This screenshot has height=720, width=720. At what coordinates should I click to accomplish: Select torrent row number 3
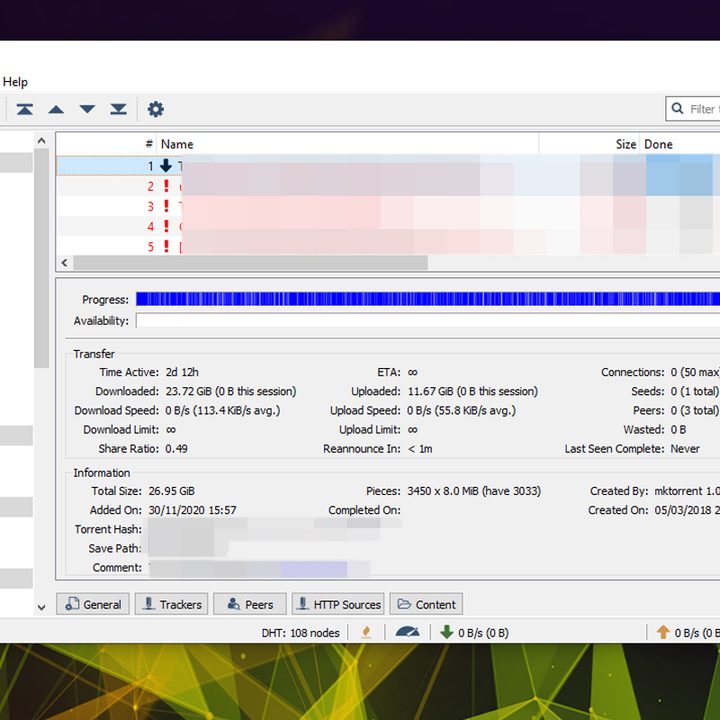point(388,206)
